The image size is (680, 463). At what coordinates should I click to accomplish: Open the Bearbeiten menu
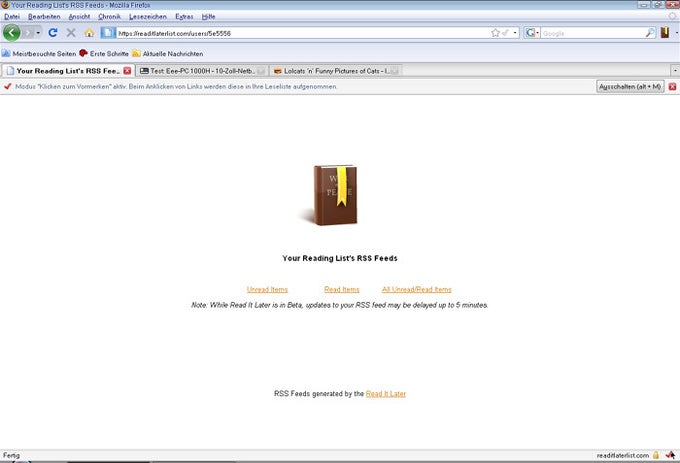pyautogui.click(x=44, y=16)
